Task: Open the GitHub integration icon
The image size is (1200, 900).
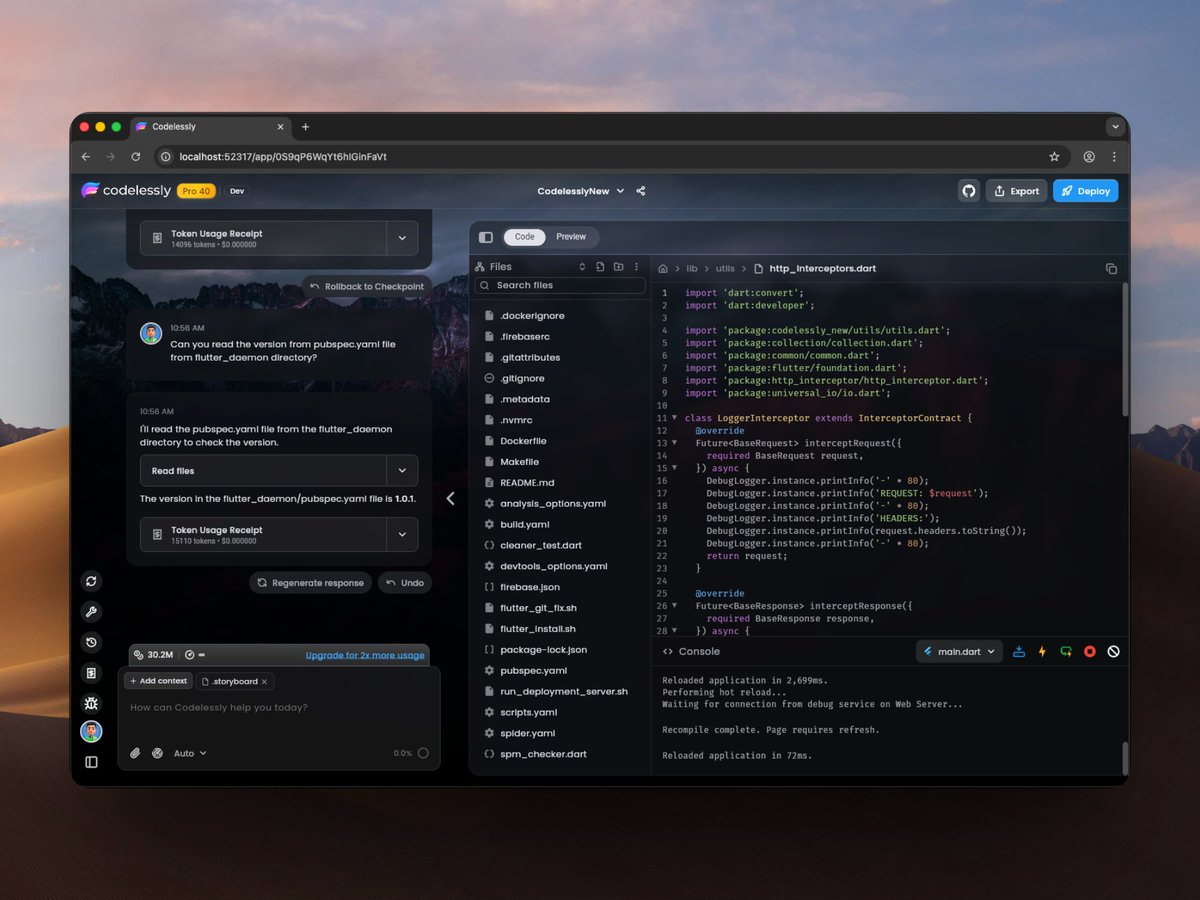Action: [x=968, y=191]
